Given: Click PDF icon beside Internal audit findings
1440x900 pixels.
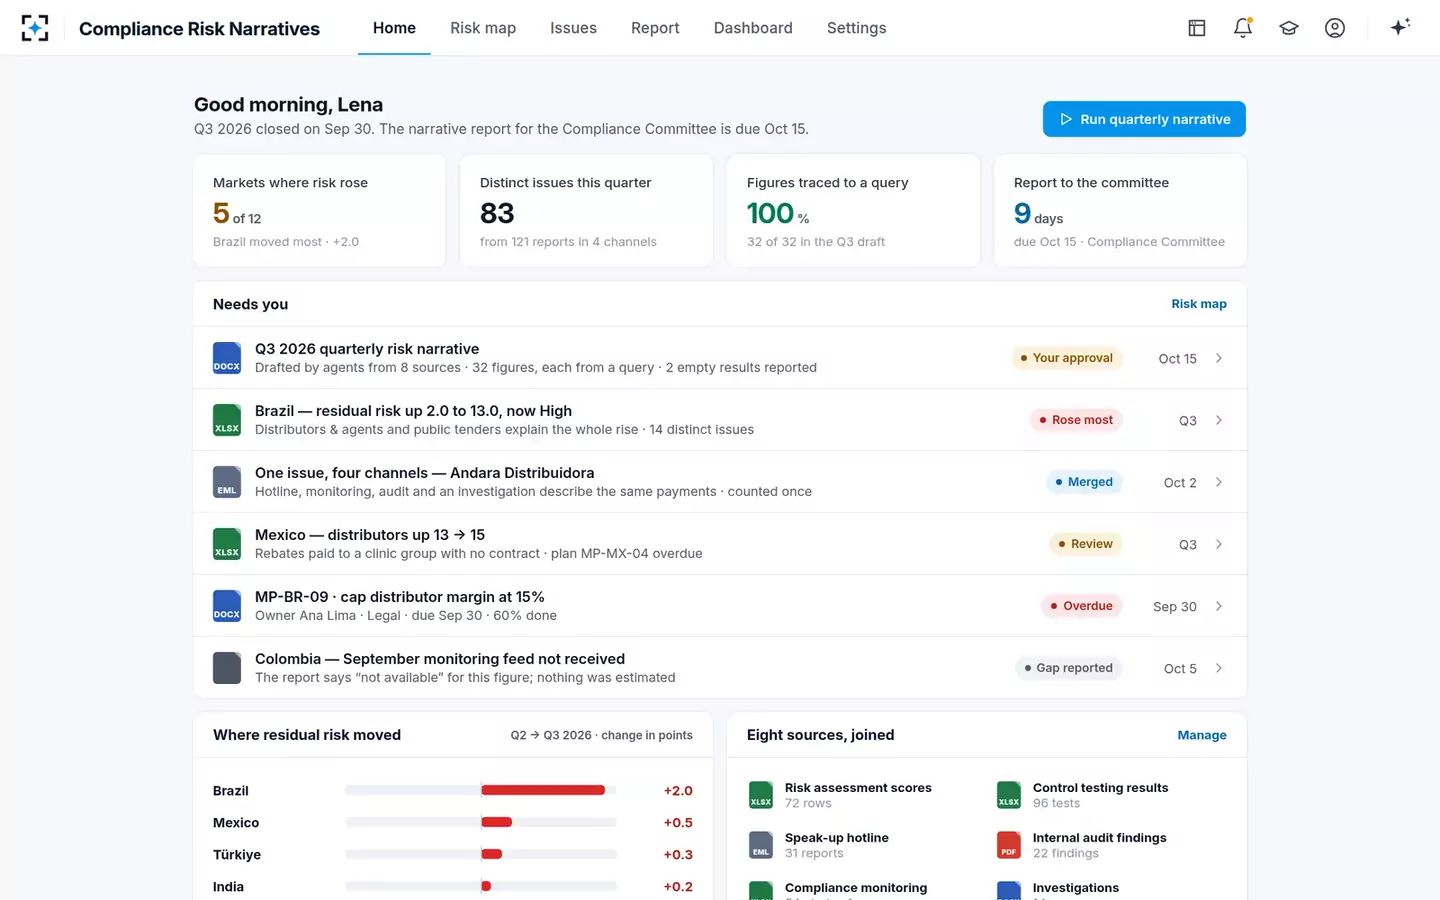Looking at the screenshot, I should click(1009, 845).
